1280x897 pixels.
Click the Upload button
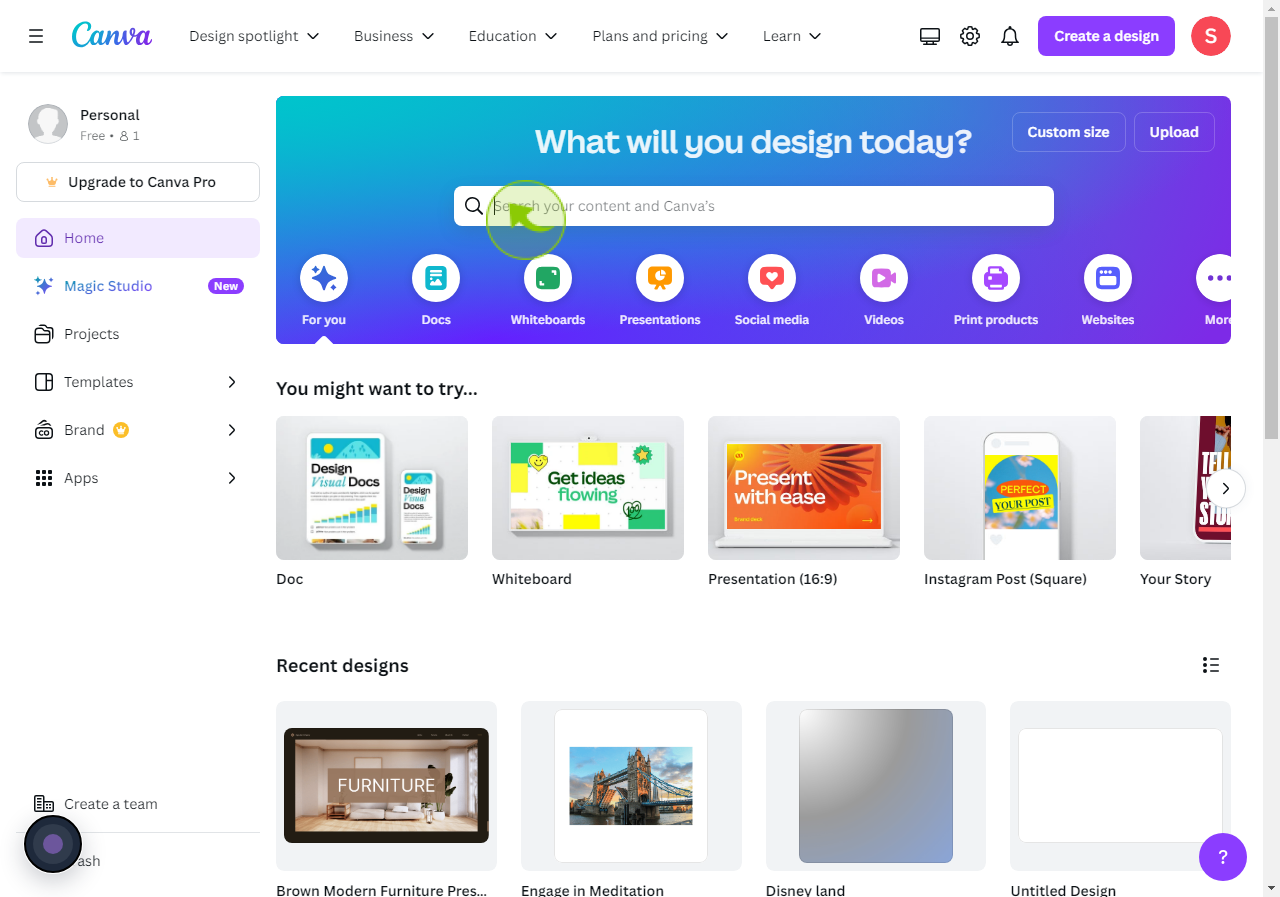pos(1174,132)
